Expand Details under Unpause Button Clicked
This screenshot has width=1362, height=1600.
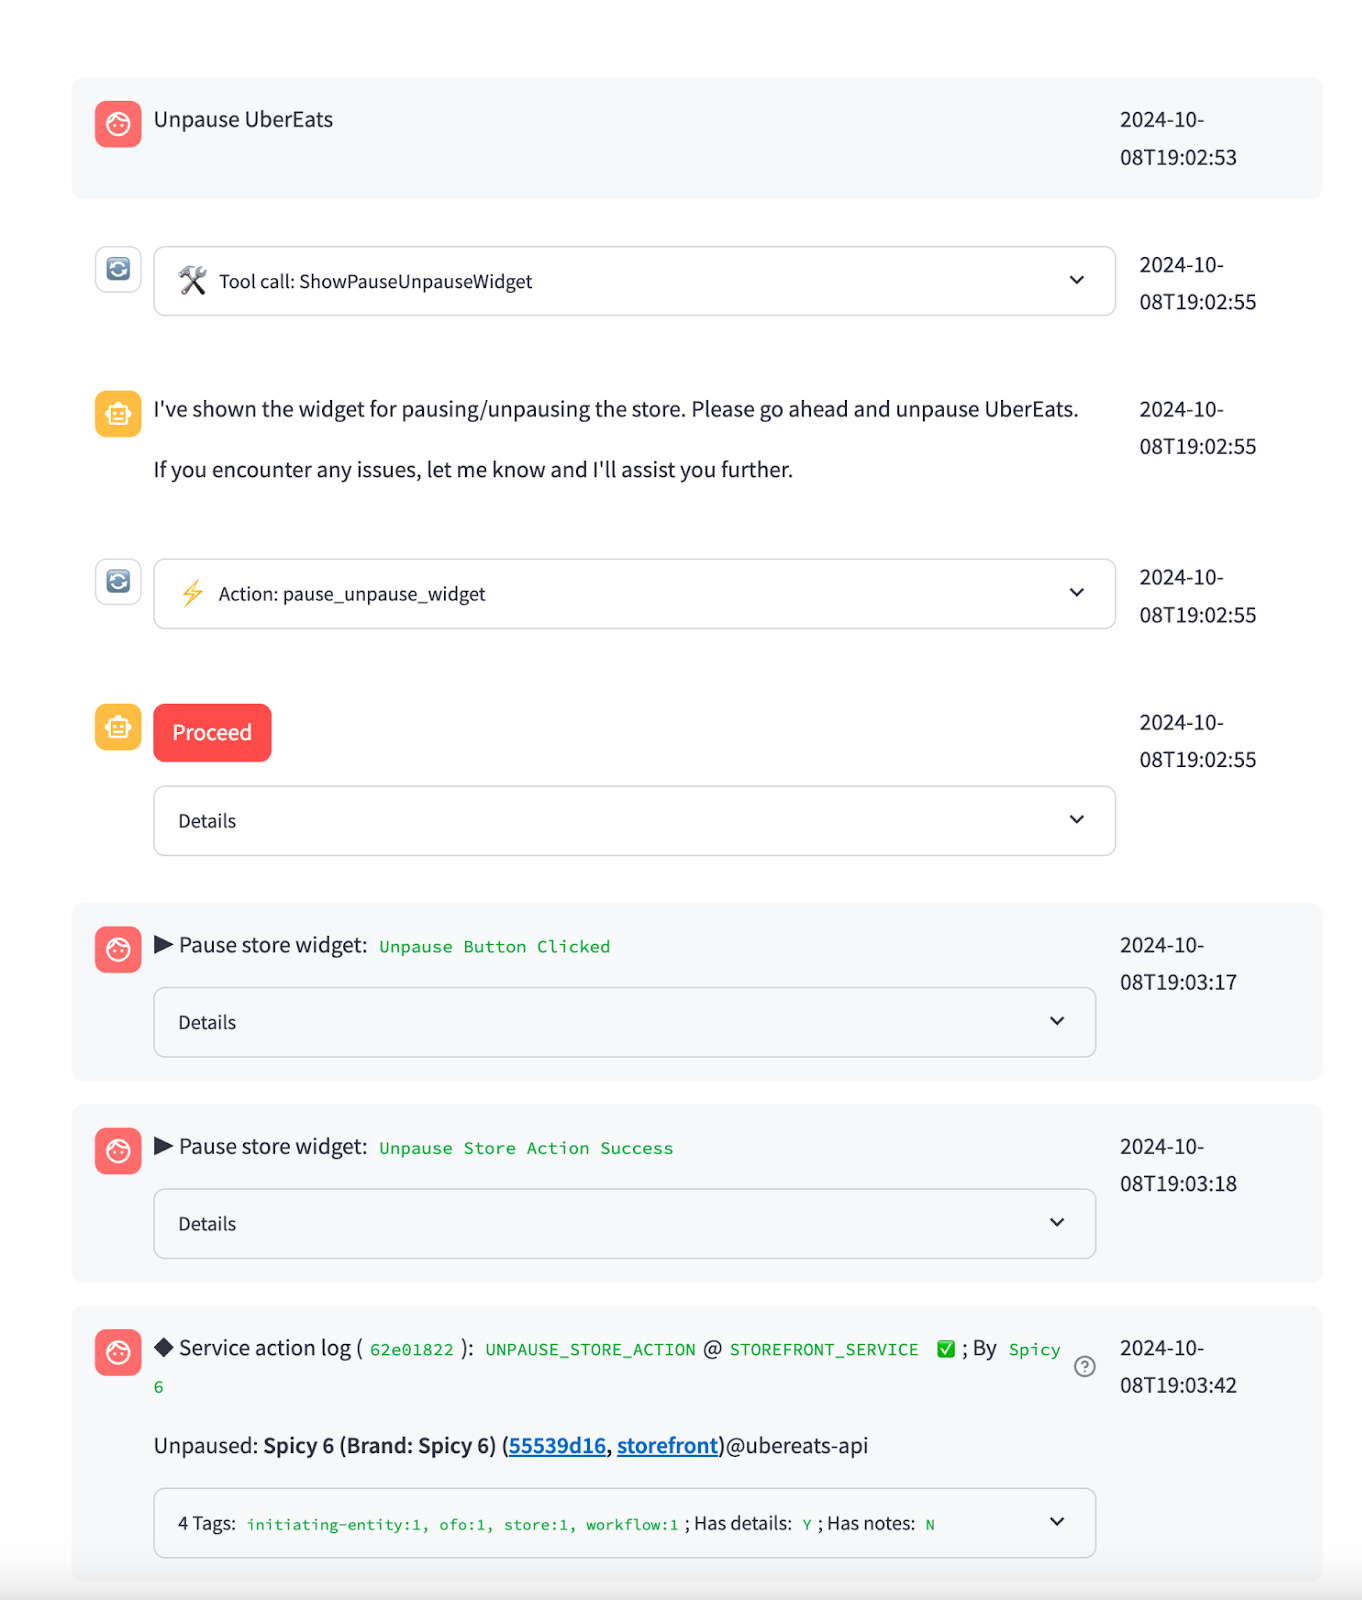pyautogui.click(x=624, y=1022)
